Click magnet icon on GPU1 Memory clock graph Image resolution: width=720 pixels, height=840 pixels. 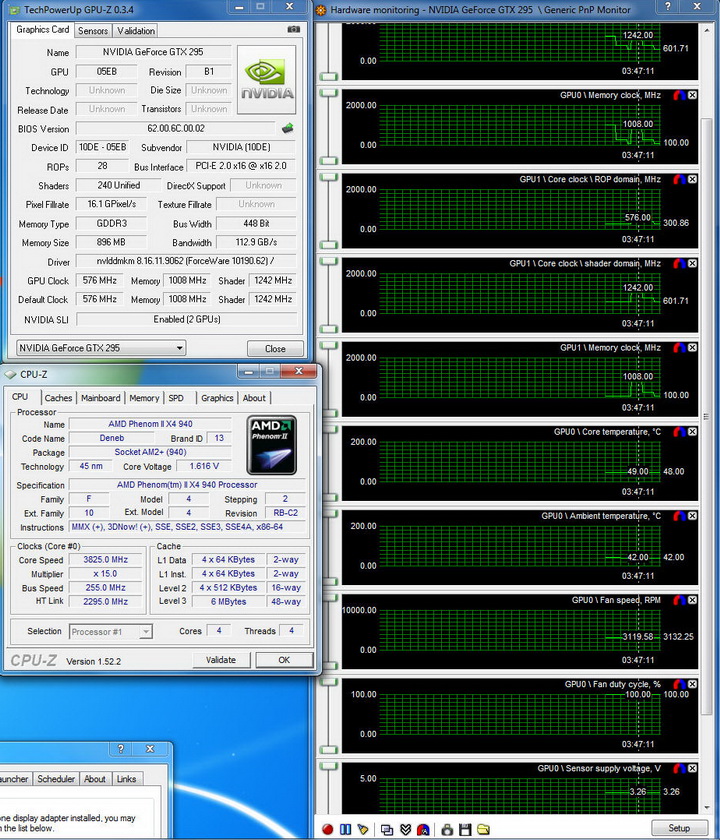point(679,348)
